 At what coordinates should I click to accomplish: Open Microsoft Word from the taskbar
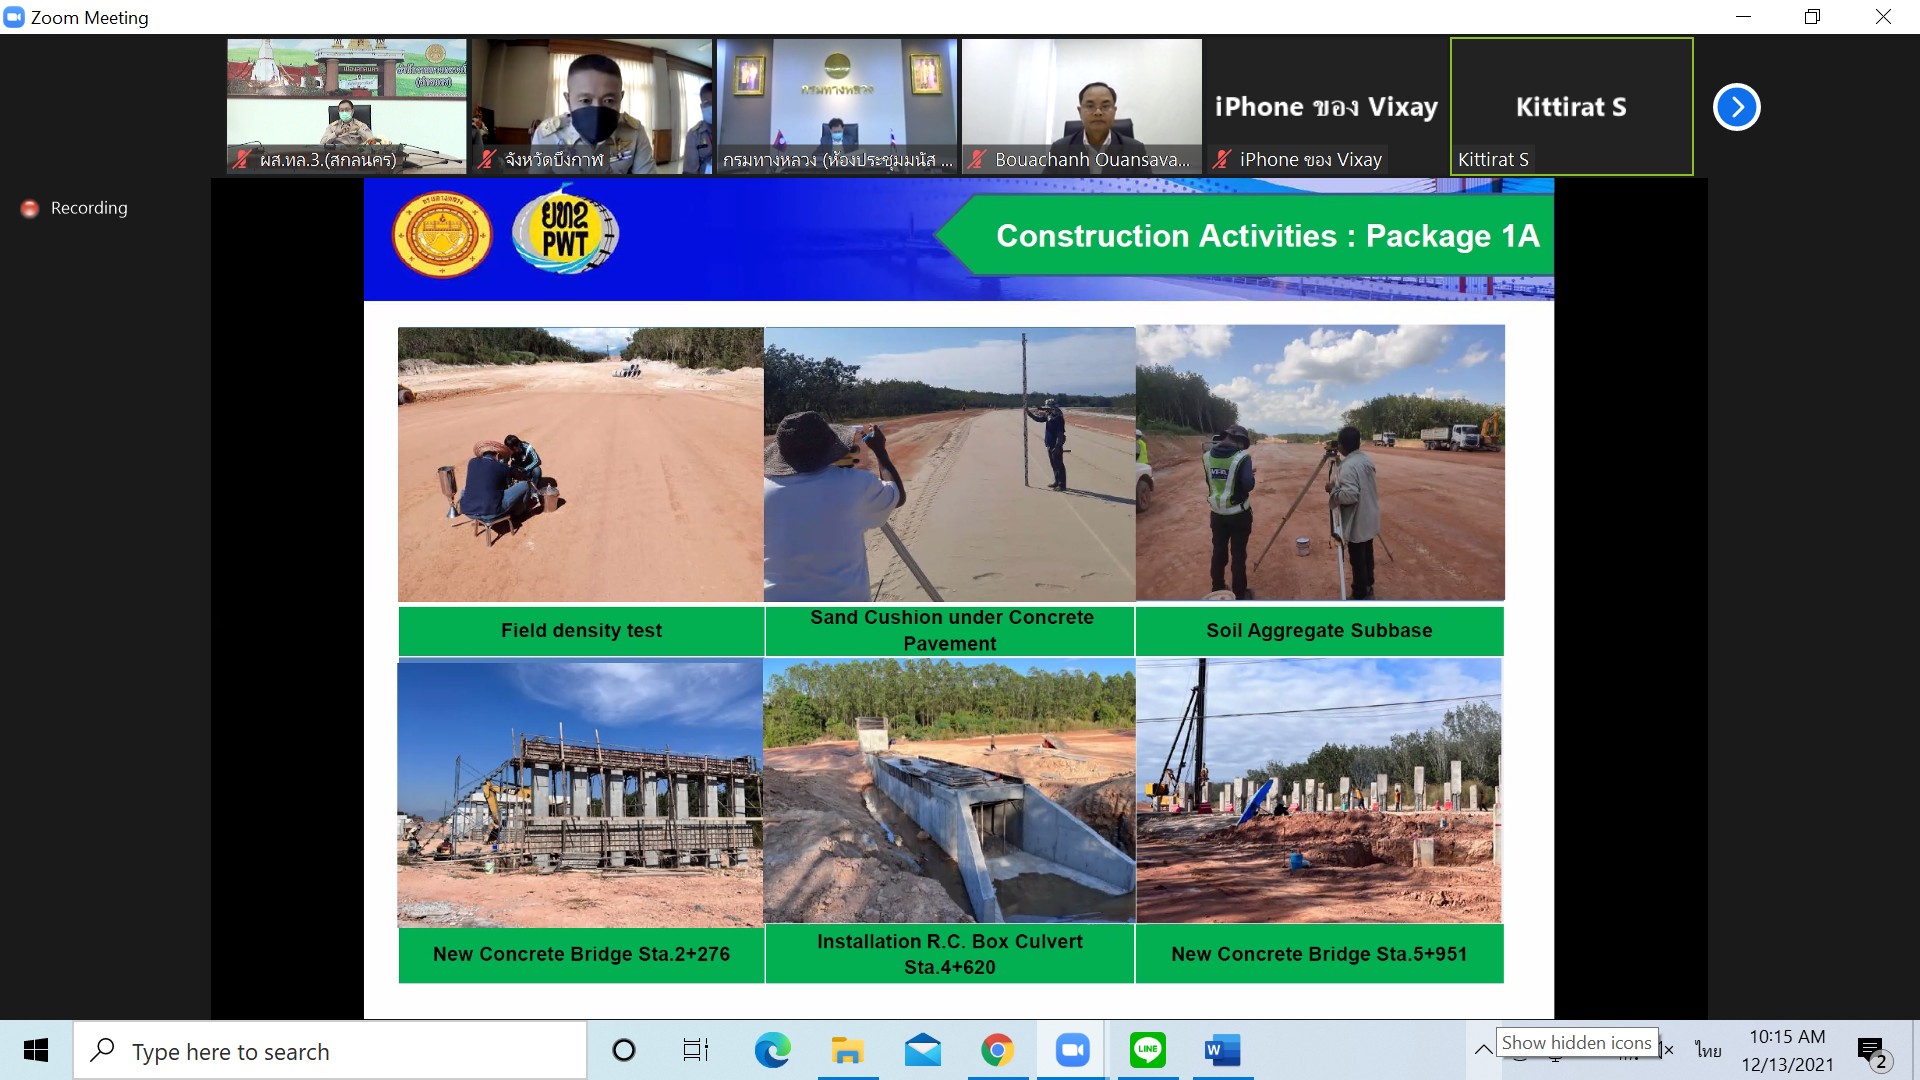click(x=1222, y=1050)
